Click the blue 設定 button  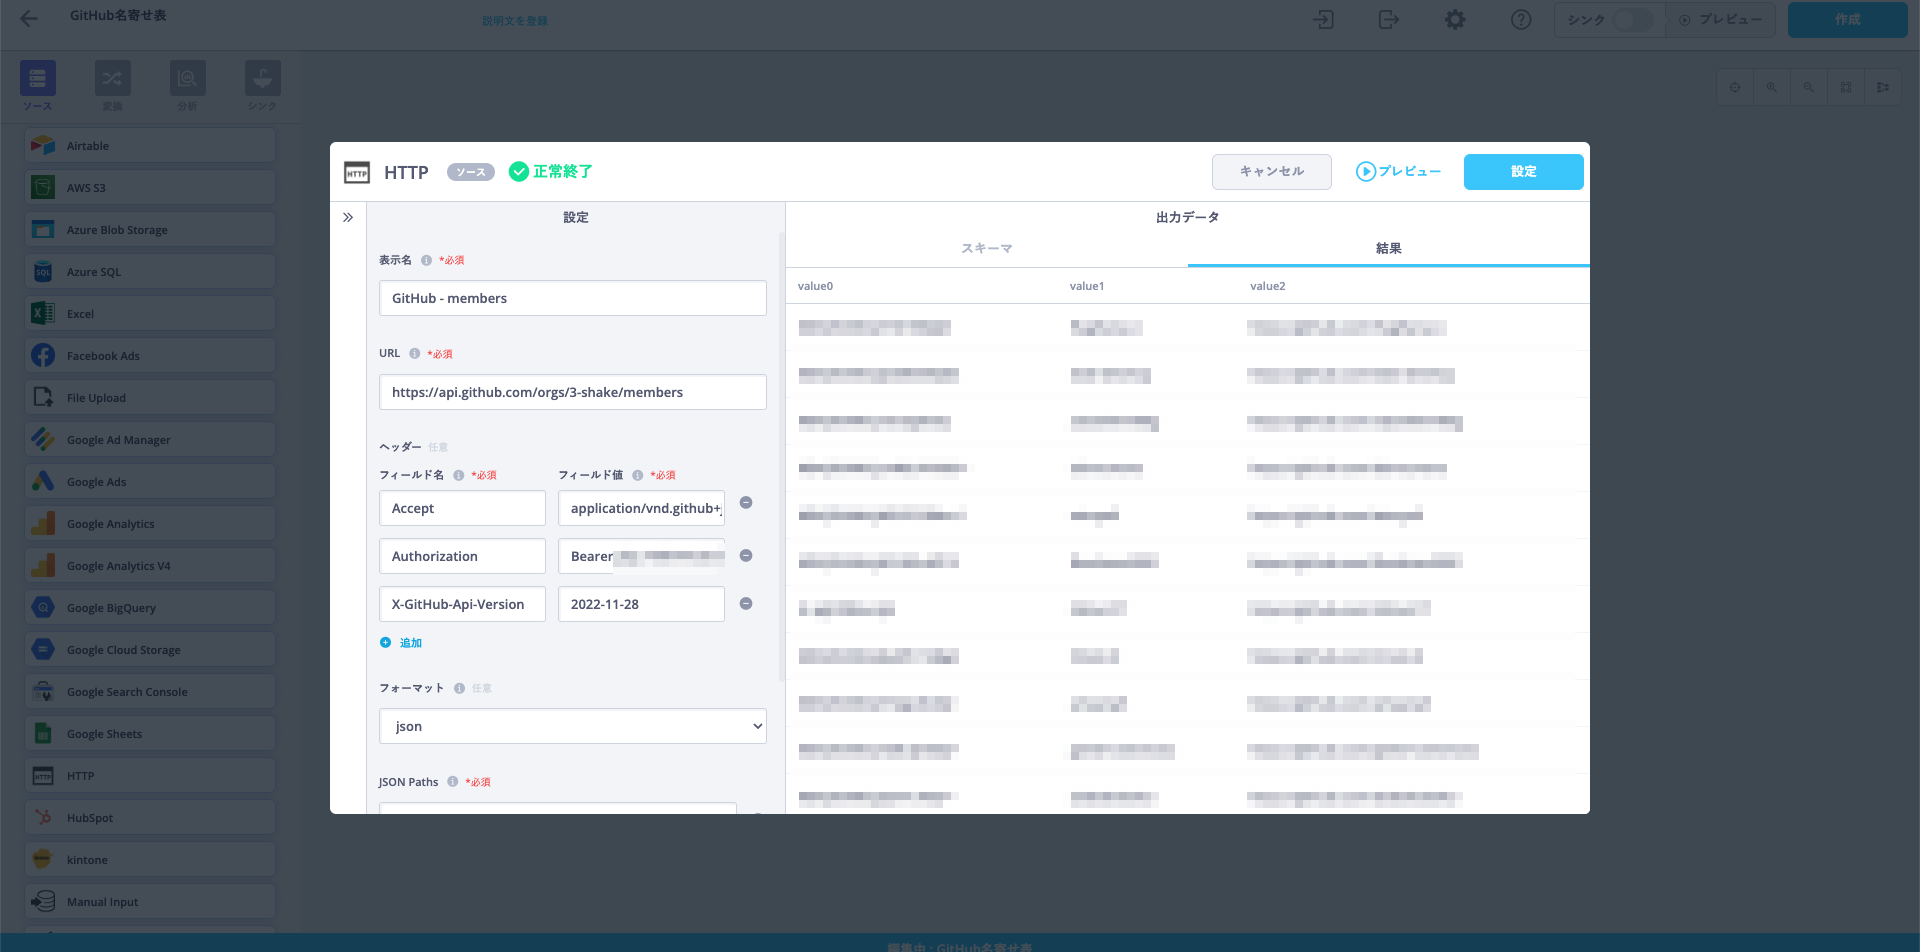[x=1523, y=172]
